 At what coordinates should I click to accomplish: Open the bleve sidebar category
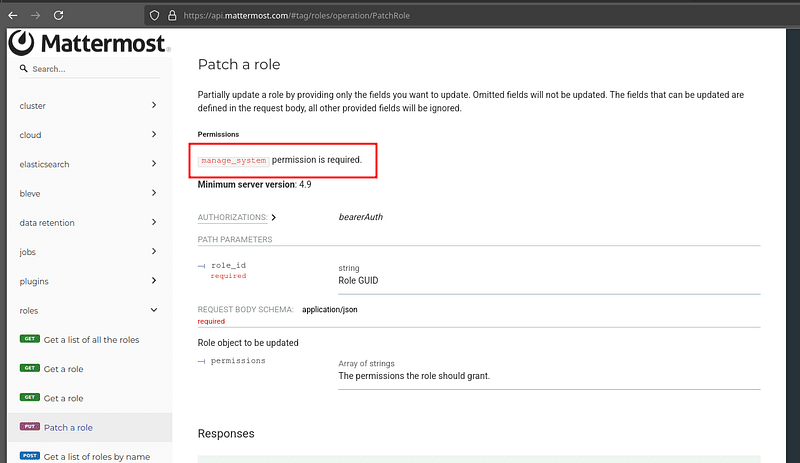point(30,193)
